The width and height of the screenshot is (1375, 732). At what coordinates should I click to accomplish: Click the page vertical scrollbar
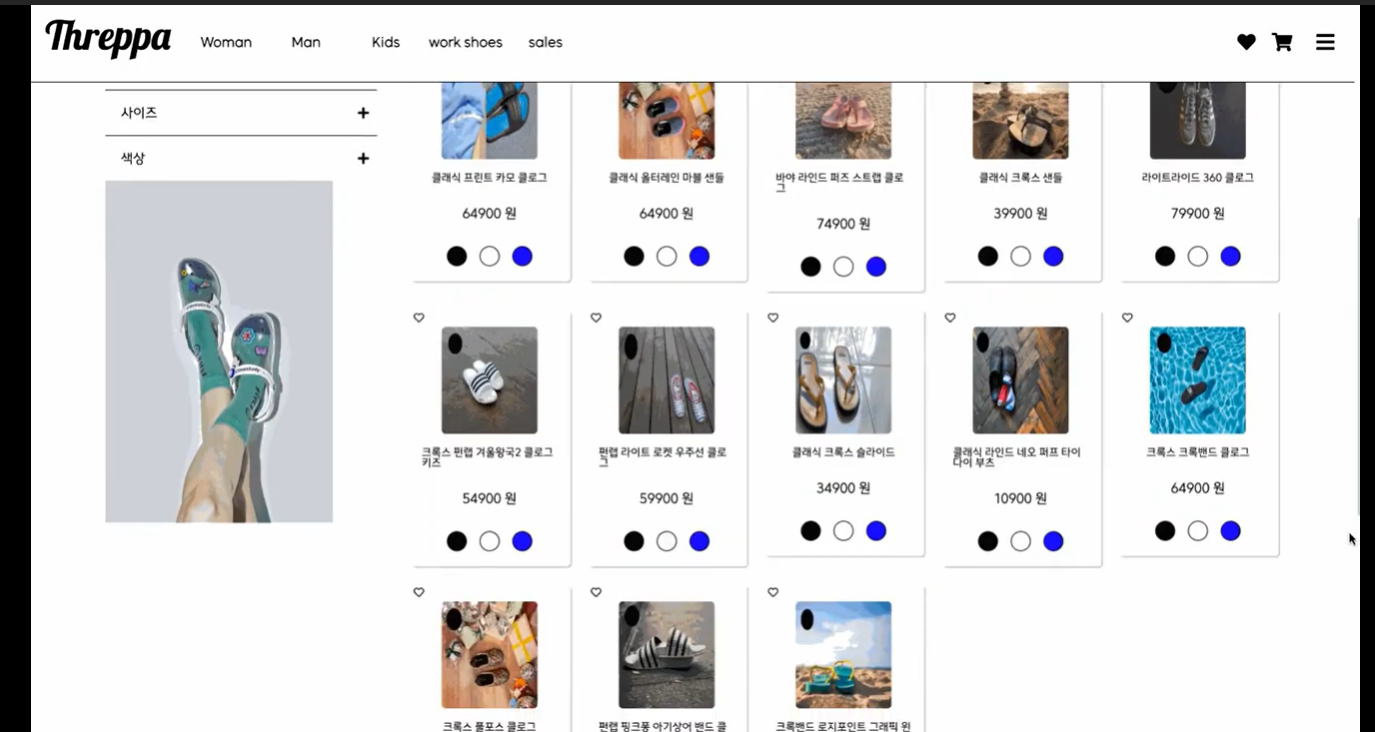point(1358,365)
